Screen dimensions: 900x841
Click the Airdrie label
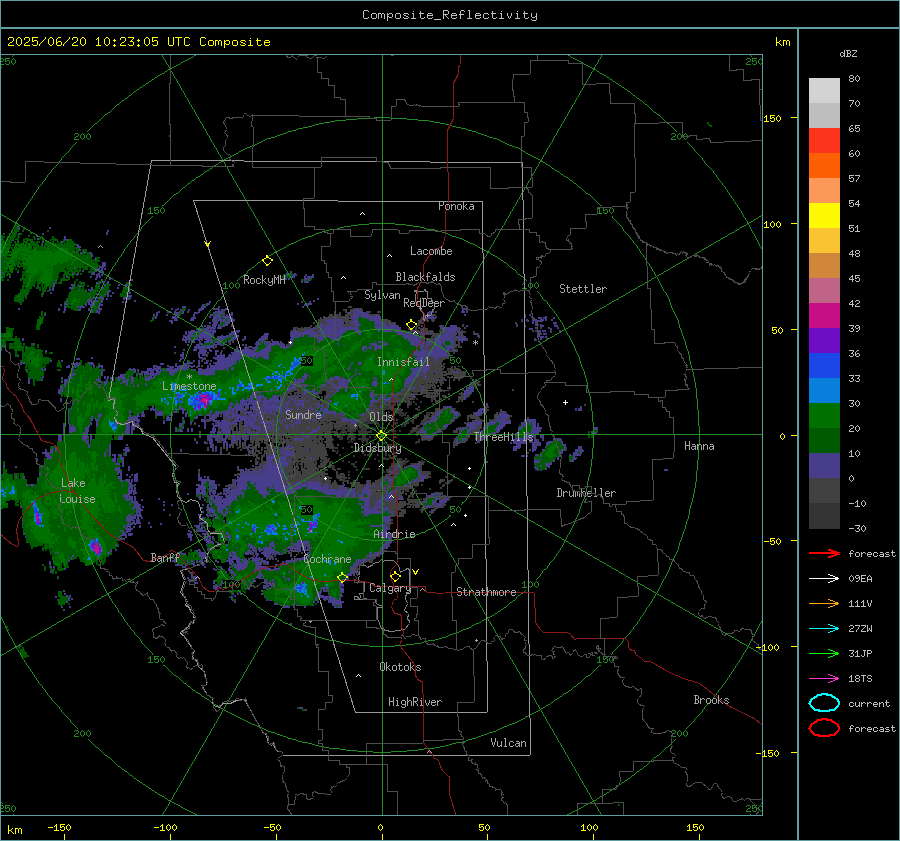tap(394, 534)
